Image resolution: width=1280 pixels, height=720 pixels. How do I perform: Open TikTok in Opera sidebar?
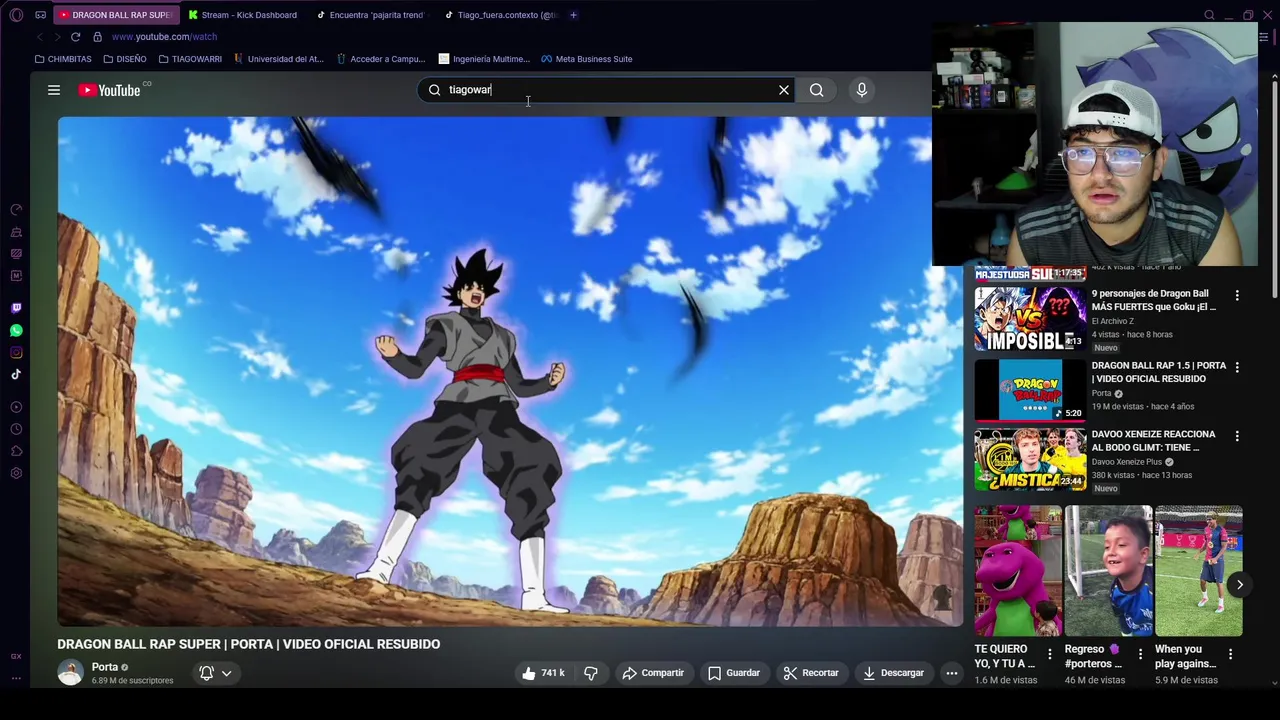click(x=16, y=374)
